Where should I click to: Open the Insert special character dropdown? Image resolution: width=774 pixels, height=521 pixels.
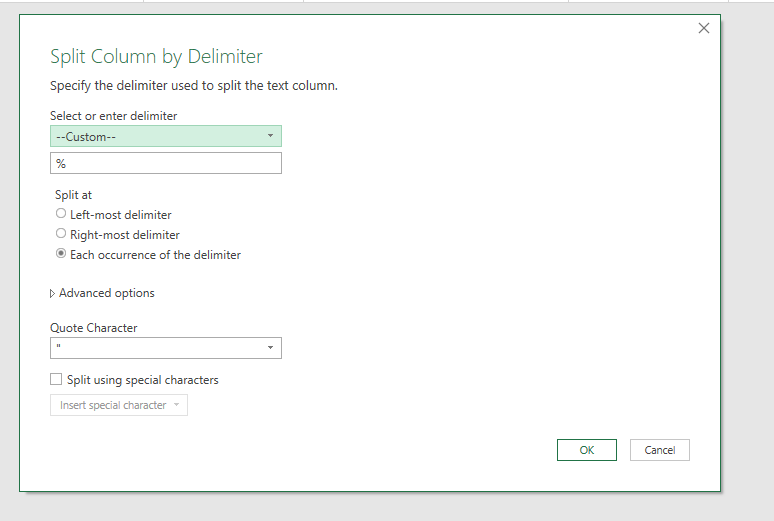point(119,405)
